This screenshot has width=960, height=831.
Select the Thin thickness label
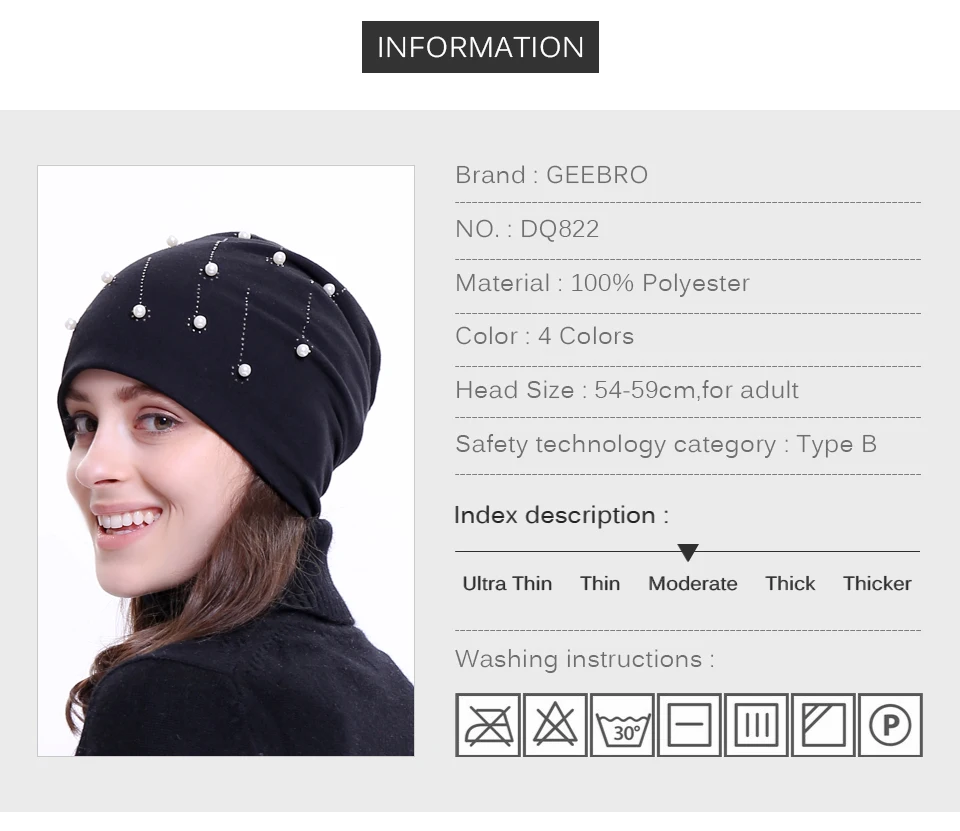(600, 584)
